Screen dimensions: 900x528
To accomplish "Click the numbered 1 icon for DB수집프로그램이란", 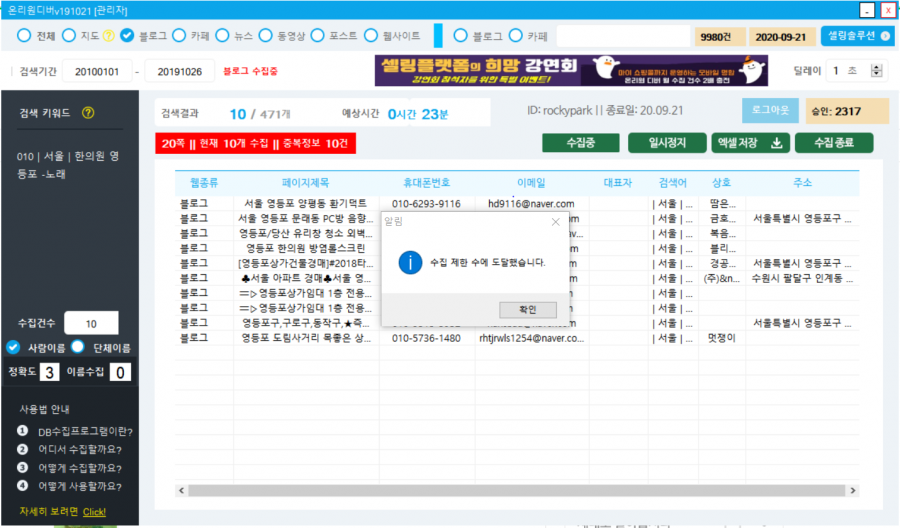I will pyautogui.click(x=22, y=431).
